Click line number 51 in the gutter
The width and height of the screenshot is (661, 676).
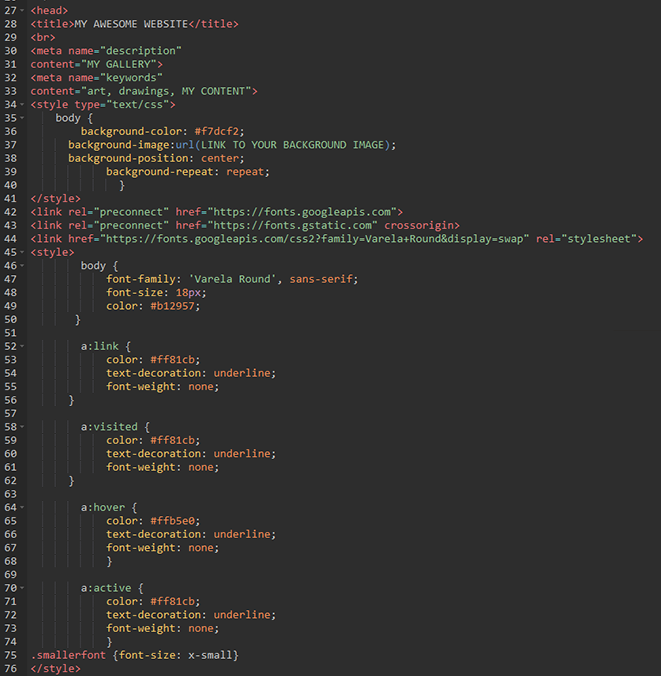point(10,333)
